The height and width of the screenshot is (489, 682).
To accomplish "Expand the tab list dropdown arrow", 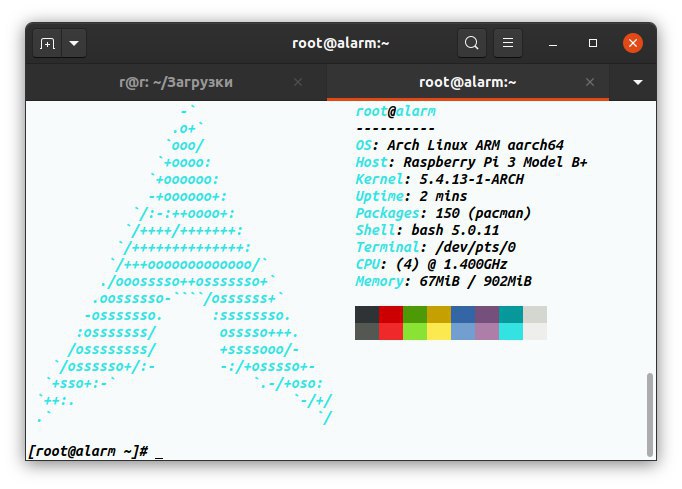I will (x=638, y=82).
